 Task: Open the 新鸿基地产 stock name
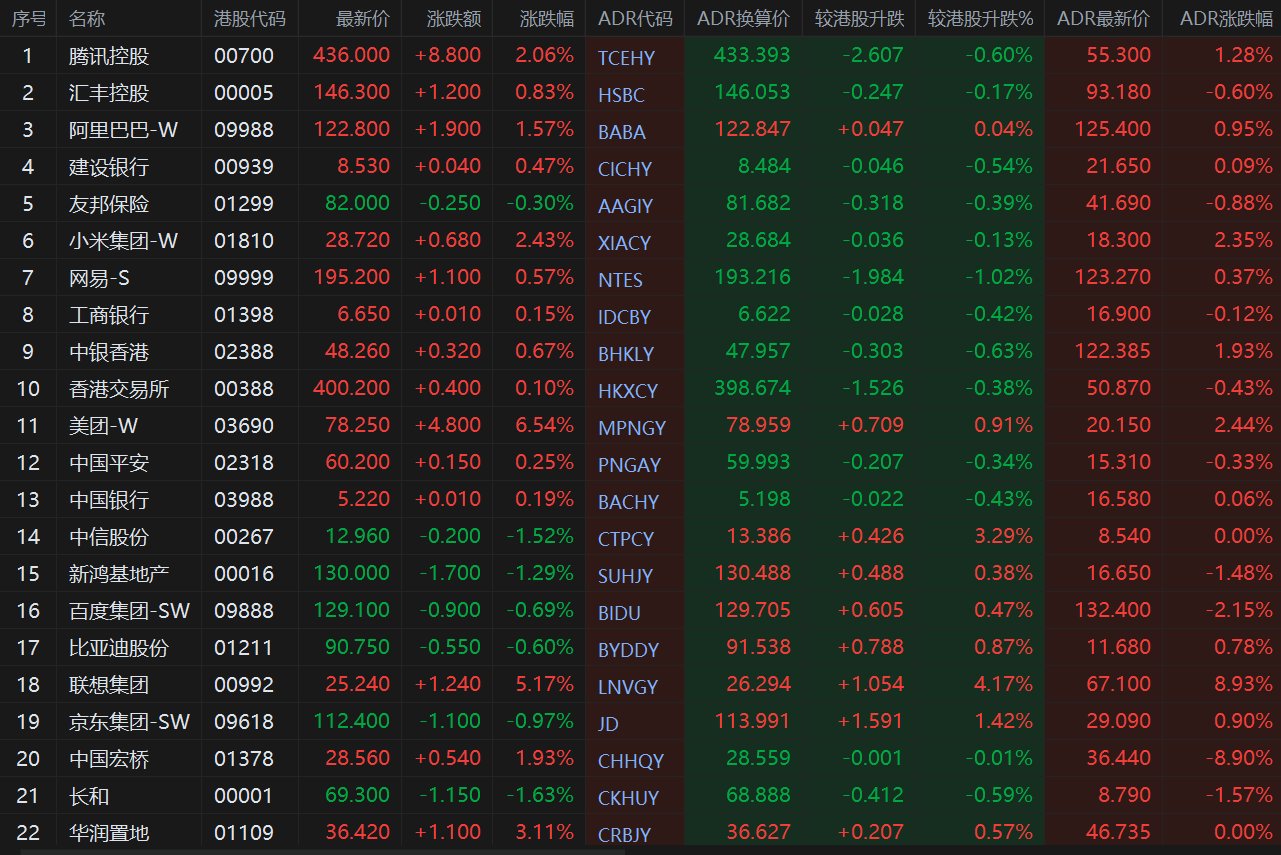[120, 574]
